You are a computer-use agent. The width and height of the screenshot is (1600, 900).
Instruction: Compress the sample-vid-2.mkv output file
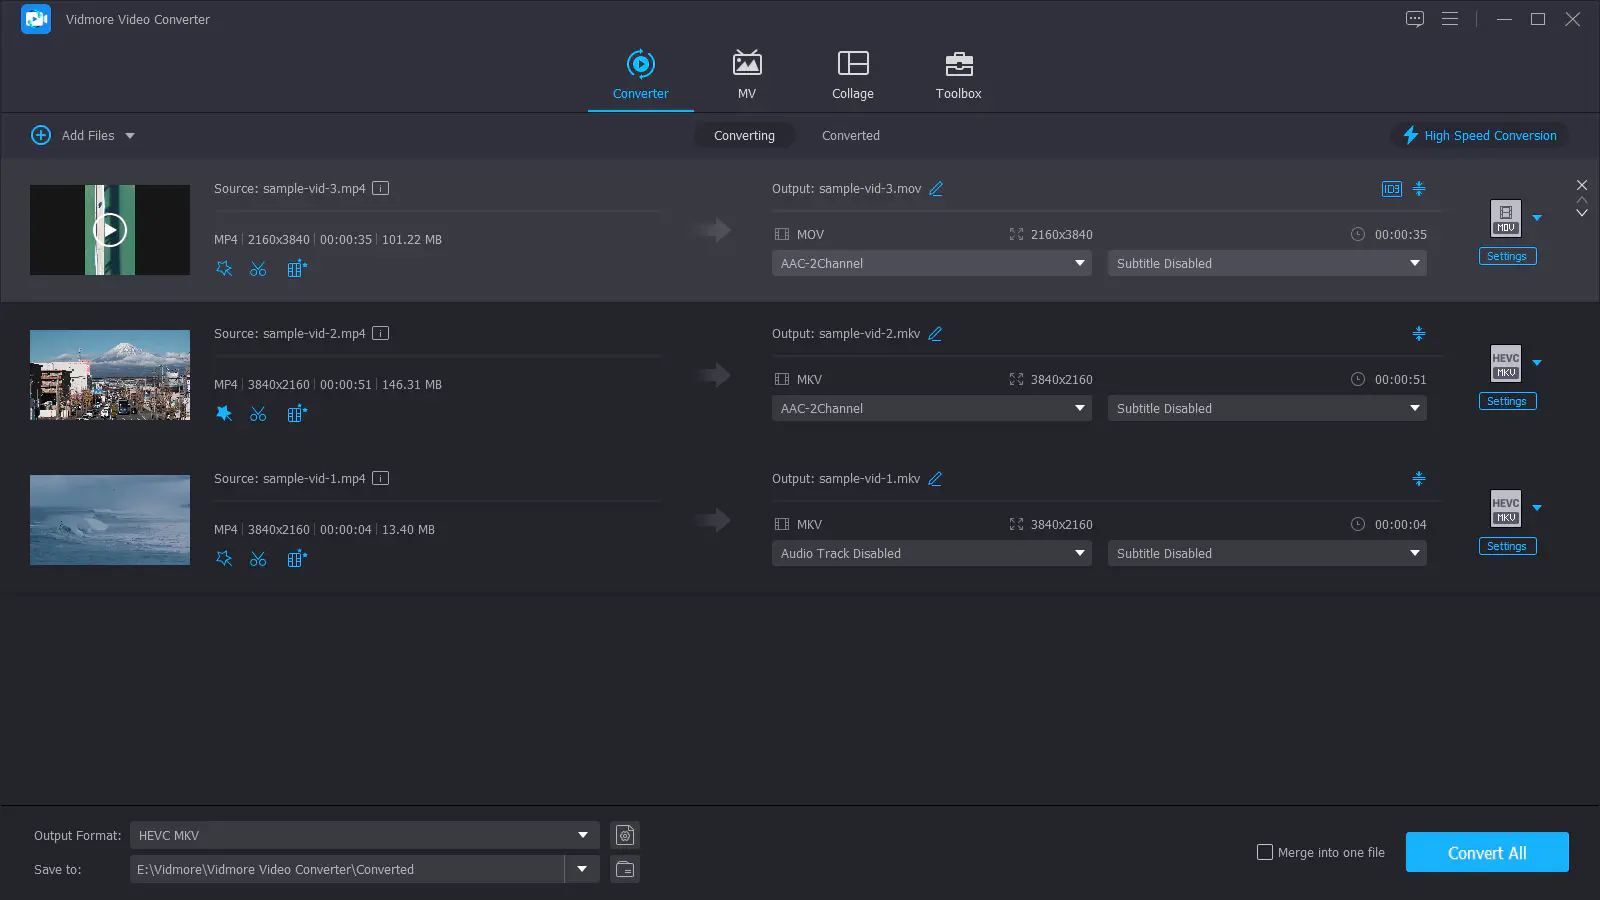tap(1419, 333)
